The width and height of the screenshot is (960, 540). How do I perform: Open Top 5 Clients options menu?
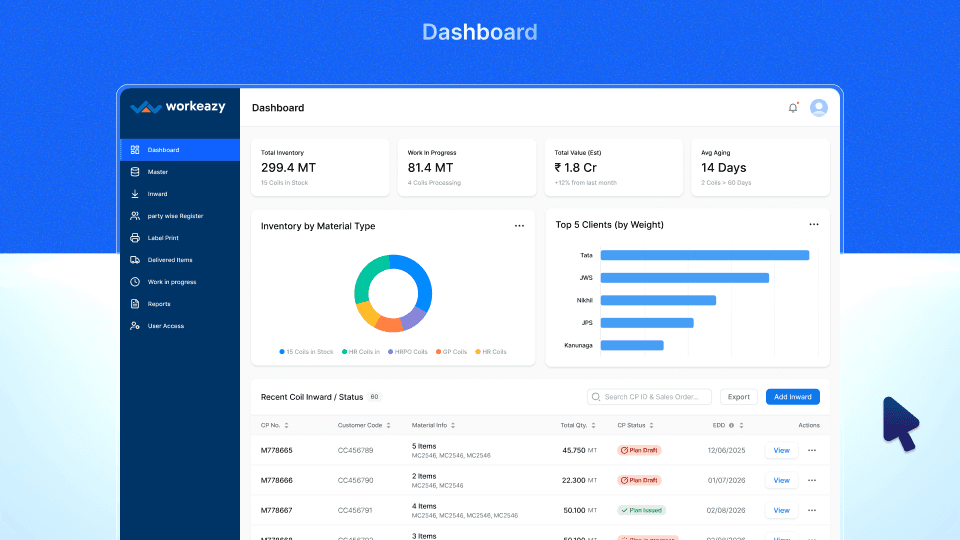point(814,225)
